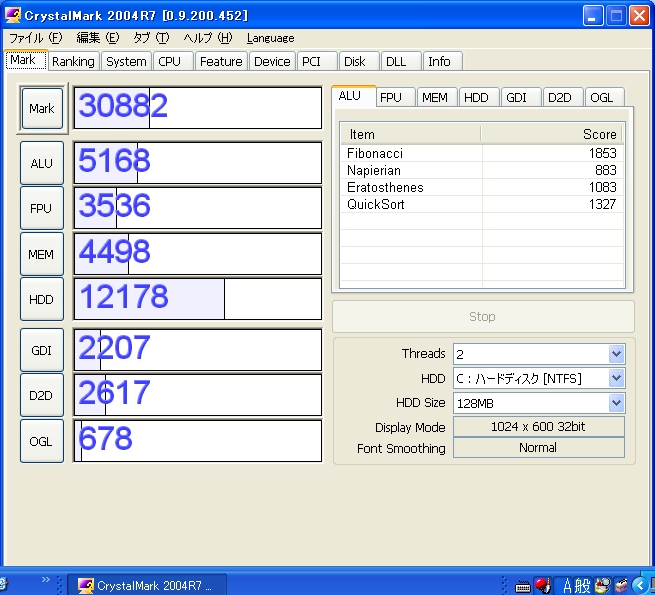This screenshot has width=655, height=595.
Task: Click the Stop button
Action: [483, 316]
